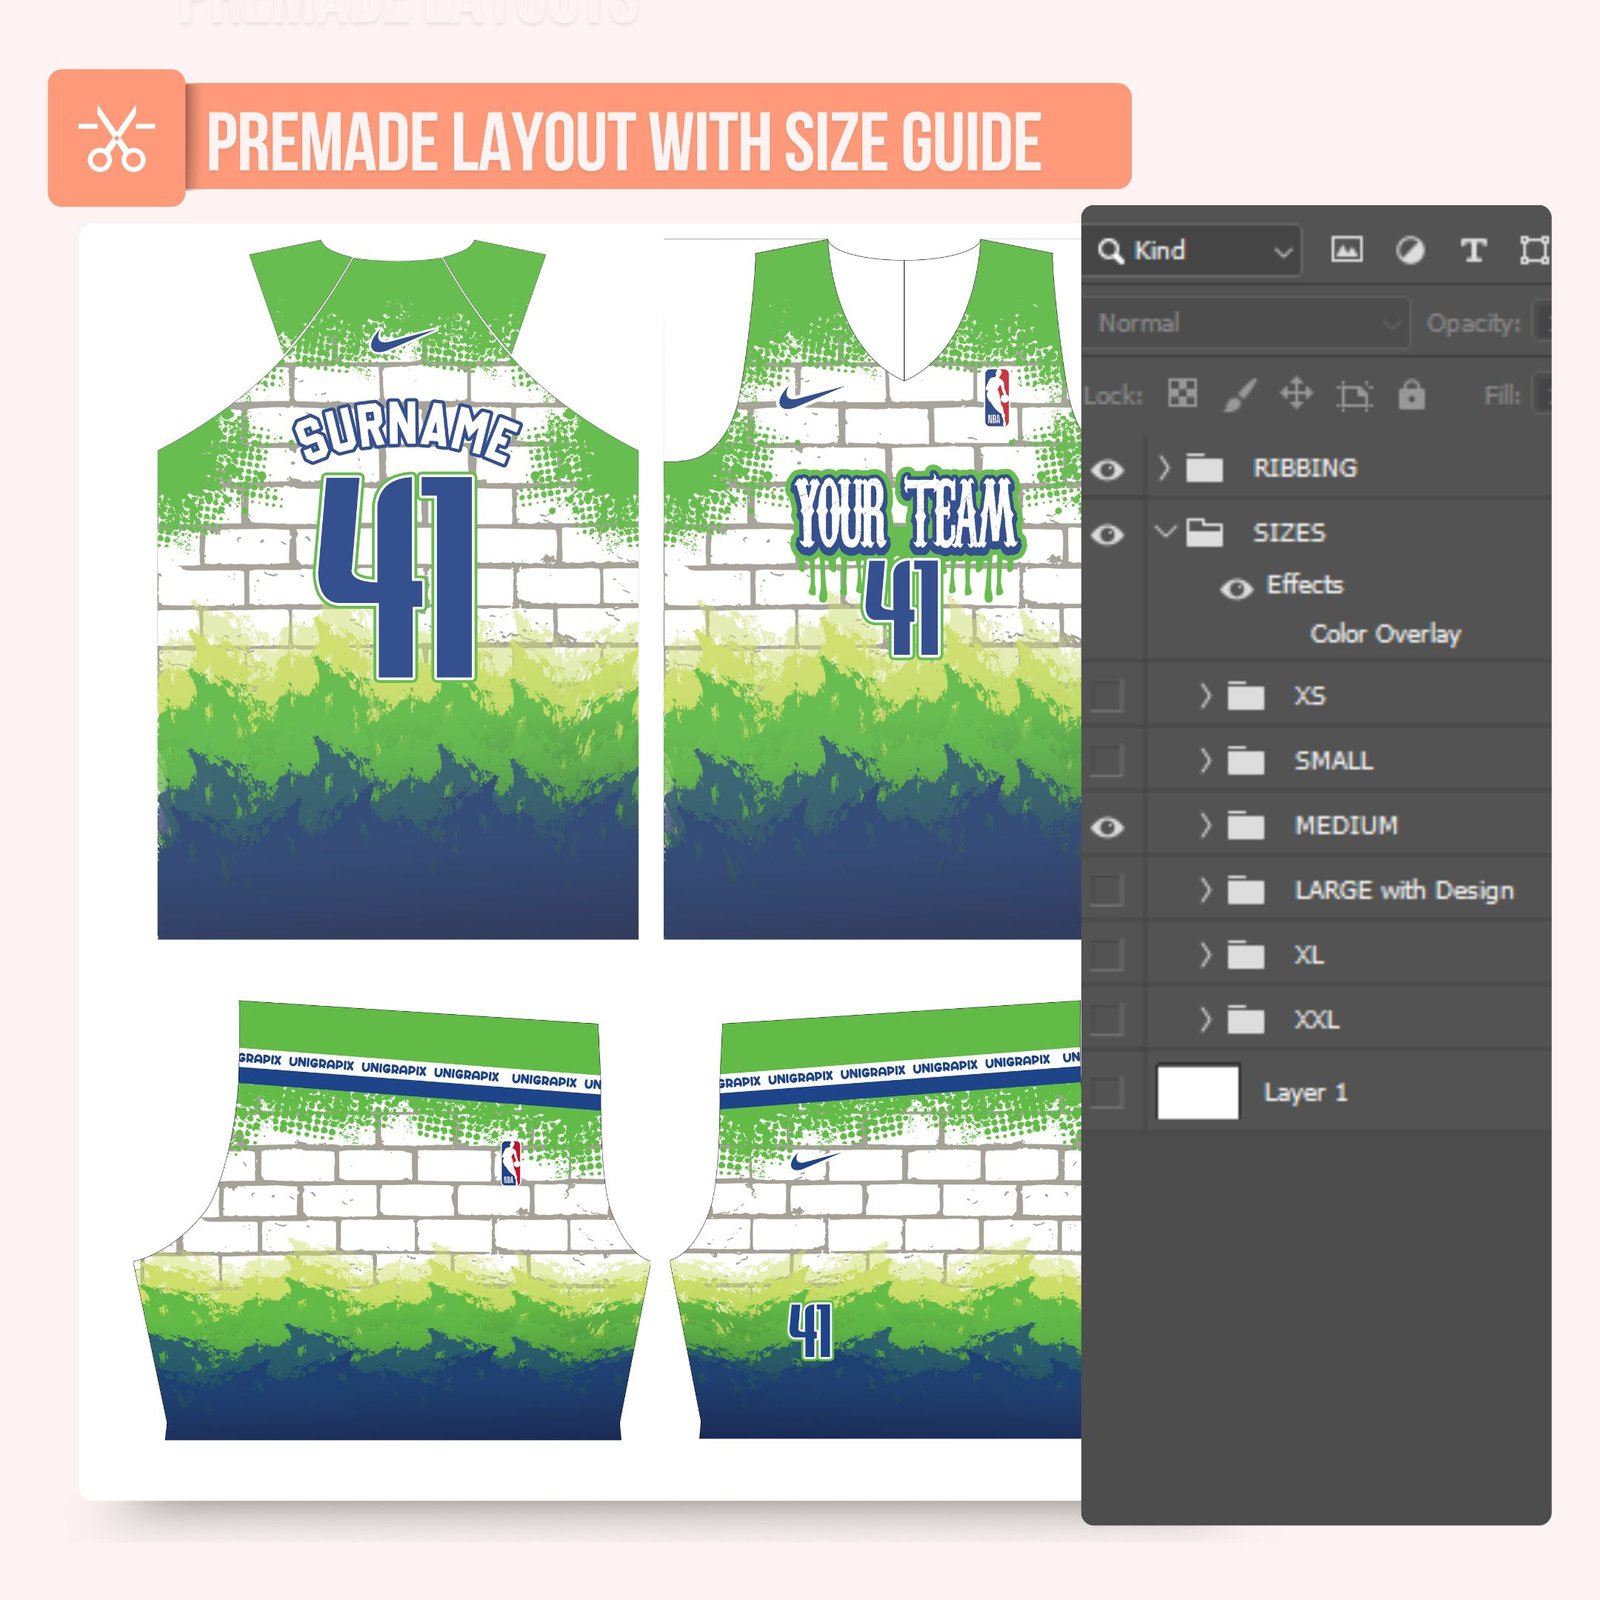
Task: Enable lock transparent pixels
Action: pos(1182,394)
